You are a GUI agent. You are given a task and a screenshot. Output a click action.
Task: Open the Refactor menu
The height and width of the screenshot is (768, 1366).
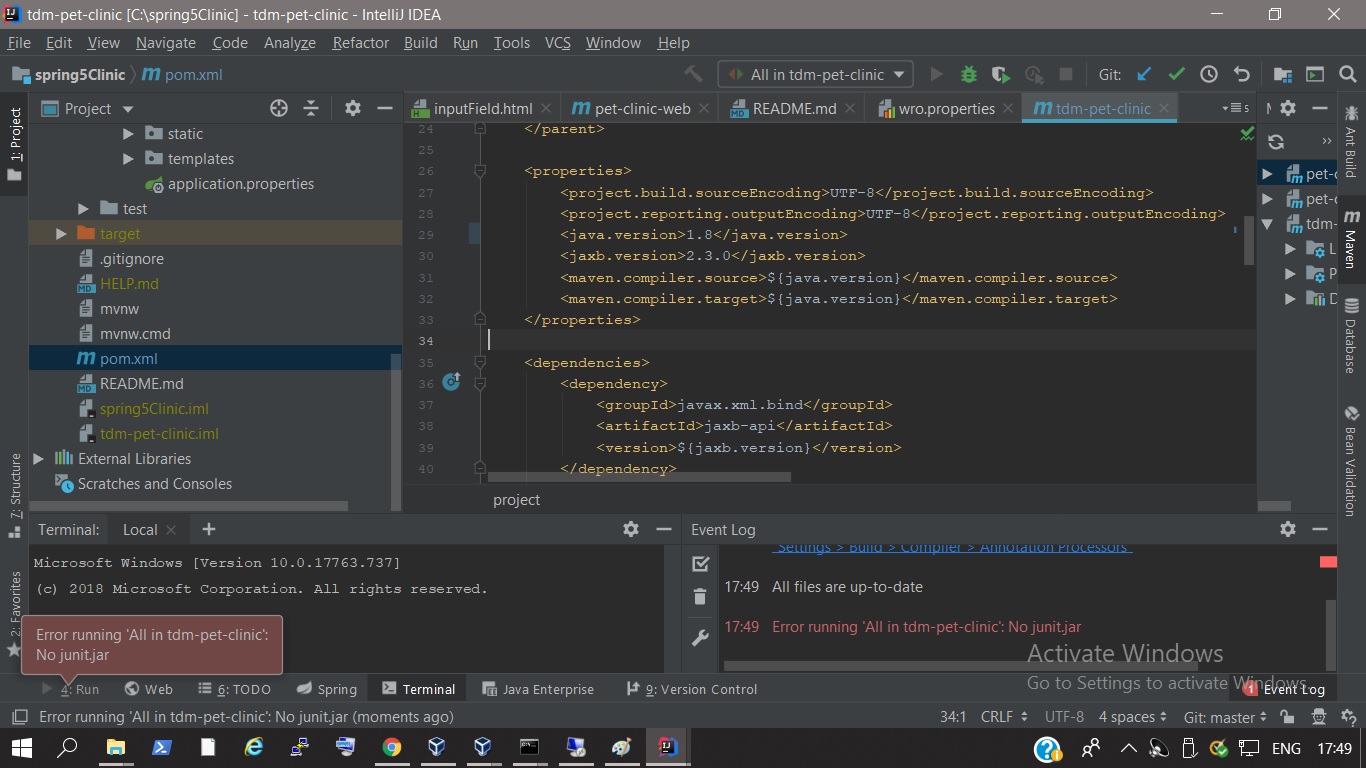(x=360, y=42)
